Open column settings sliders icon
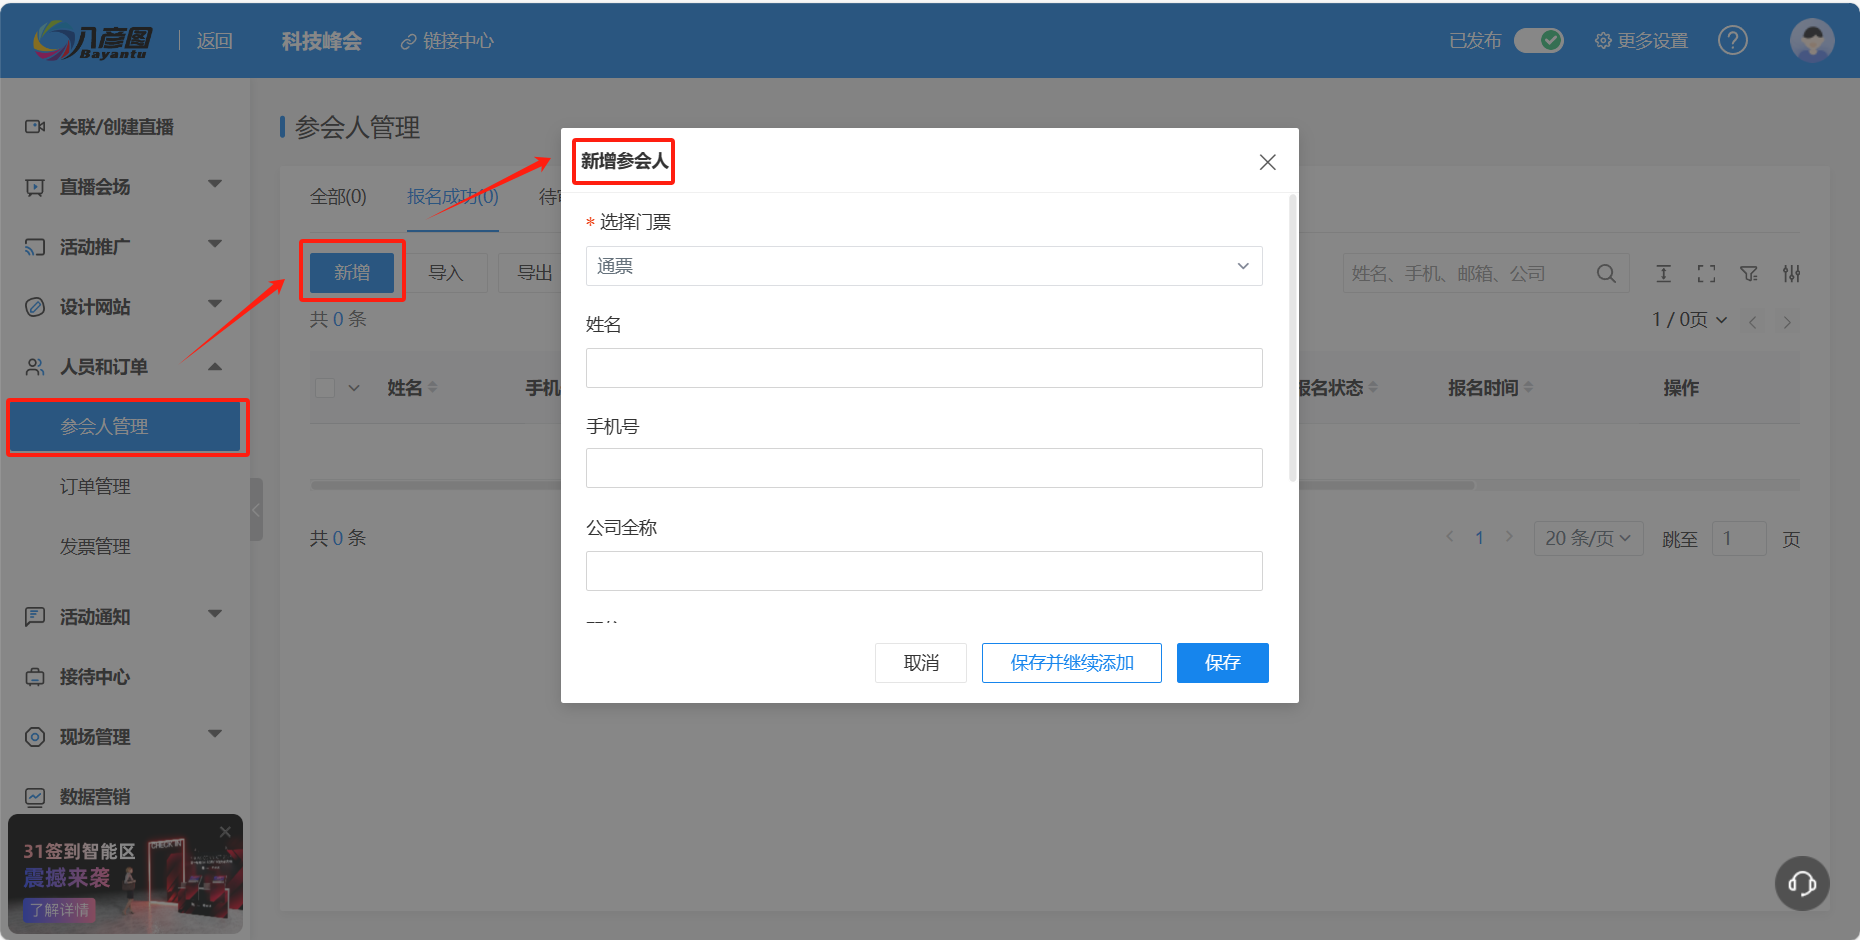This screenshot has width=1860, height=940. click(x=1791, y=273)
